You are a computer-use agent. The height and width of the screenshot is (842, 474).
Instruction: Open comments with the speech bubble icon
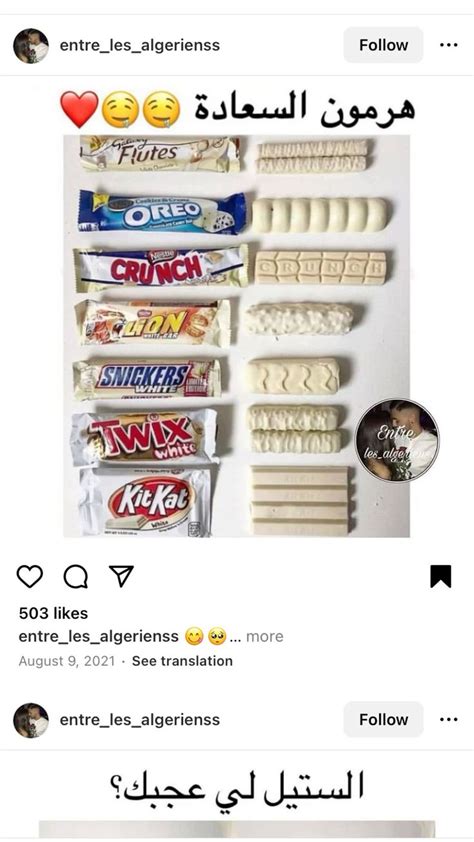click(x=76, y=576)
